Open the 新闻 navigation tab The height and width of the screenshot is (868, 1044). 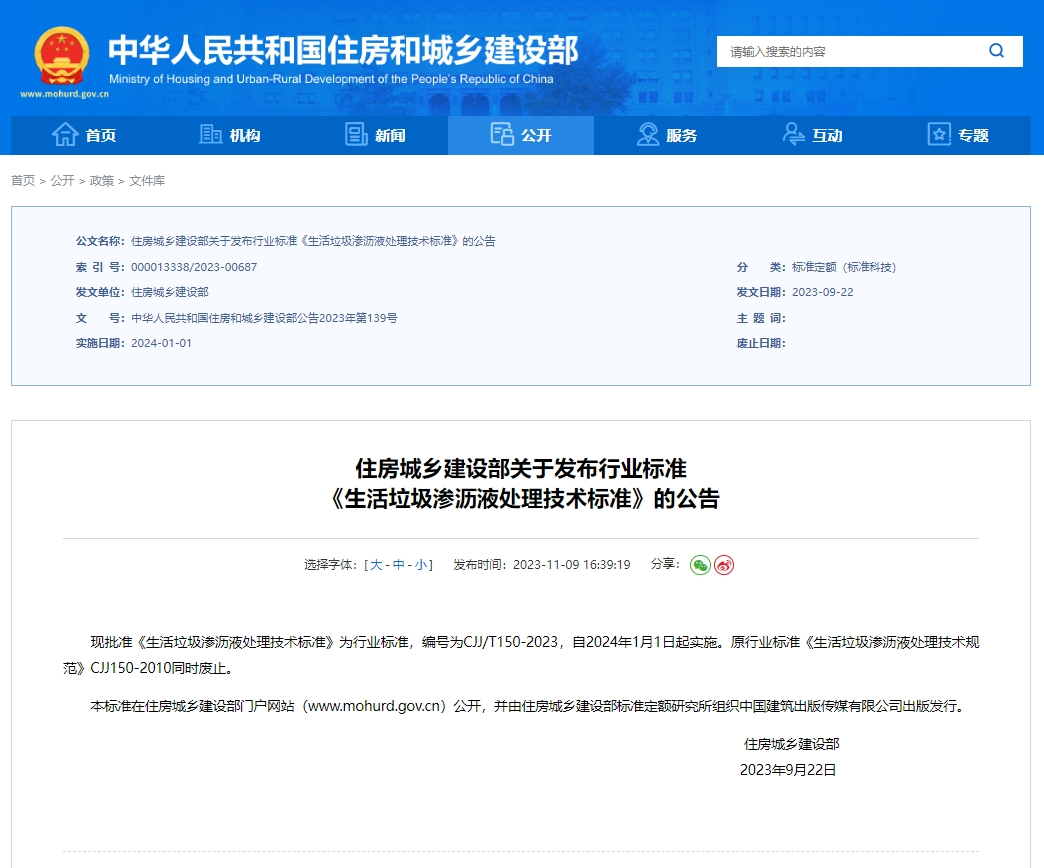[376, 135]
